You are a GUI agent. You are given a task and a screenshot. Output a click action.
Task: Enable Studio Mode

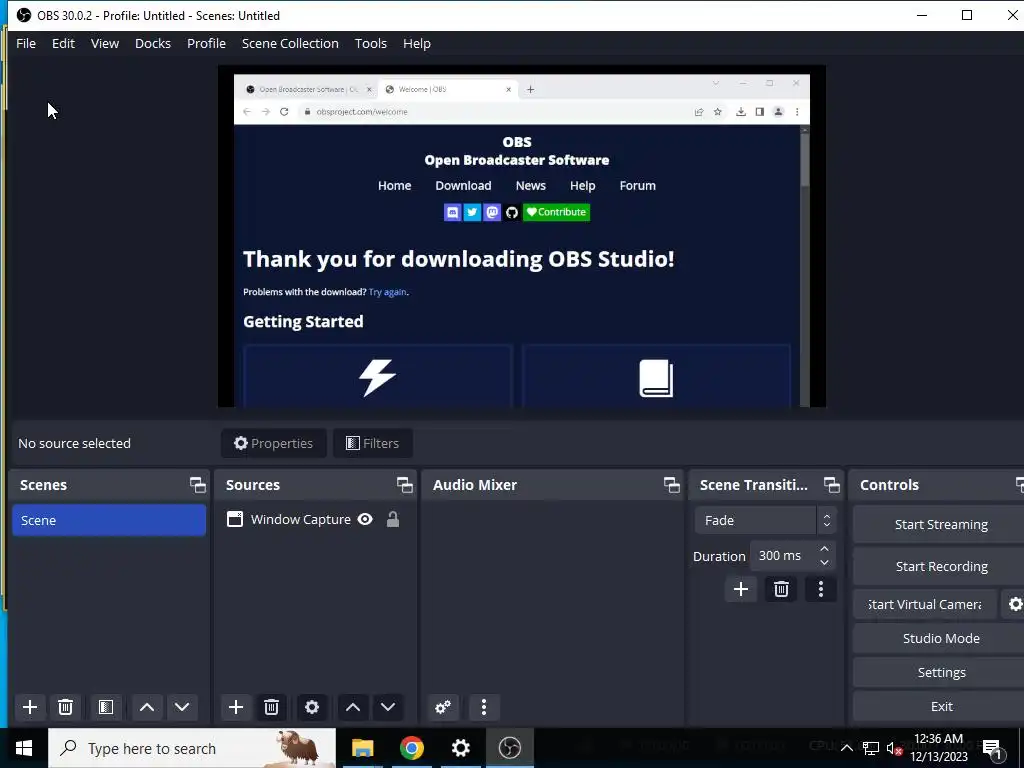tap(939, 639)
